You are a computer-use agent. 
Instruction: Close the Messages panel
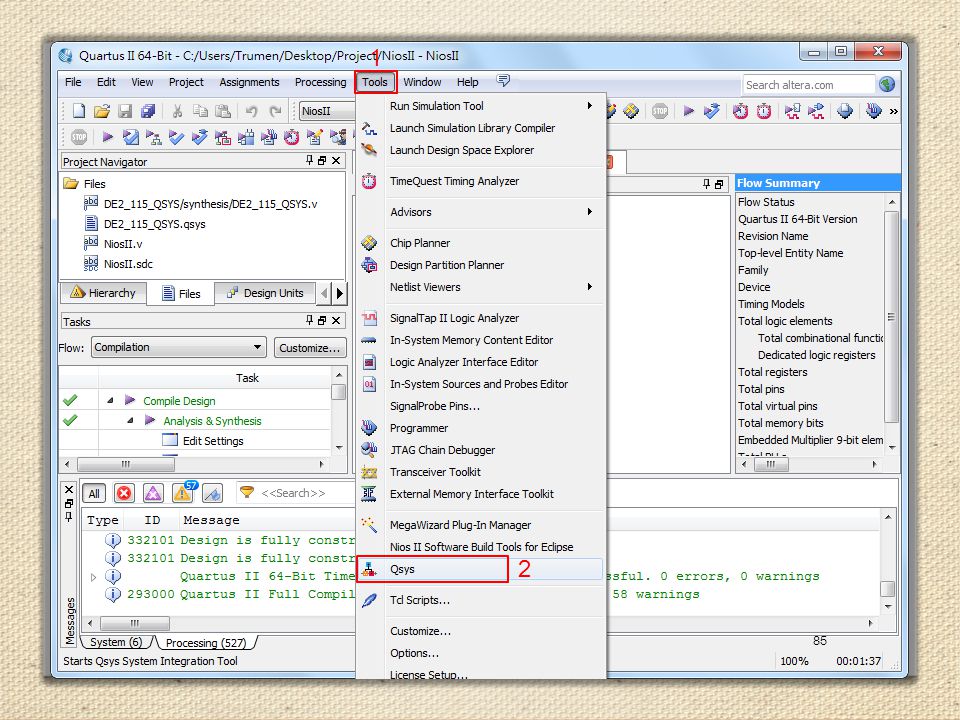(x=69, y=490)
